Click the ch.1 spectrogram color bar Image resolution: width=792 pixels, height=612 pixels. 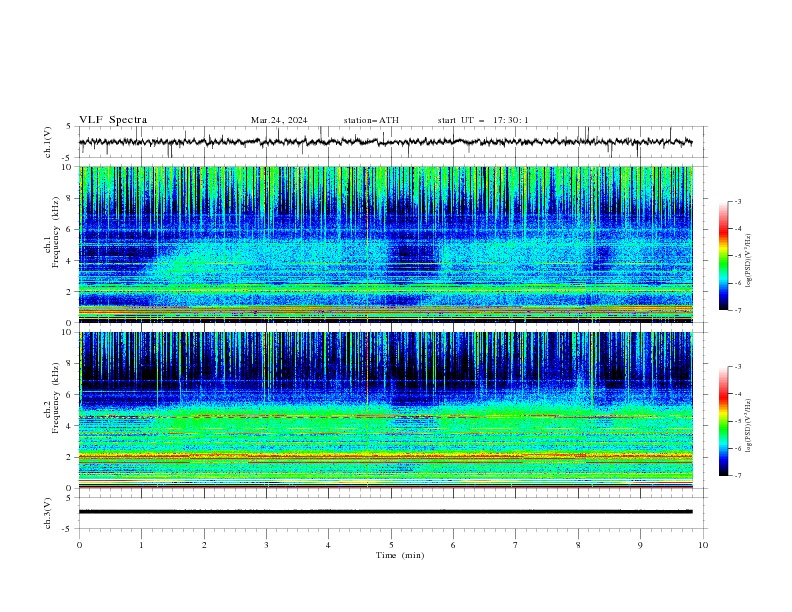coord(723,256)
